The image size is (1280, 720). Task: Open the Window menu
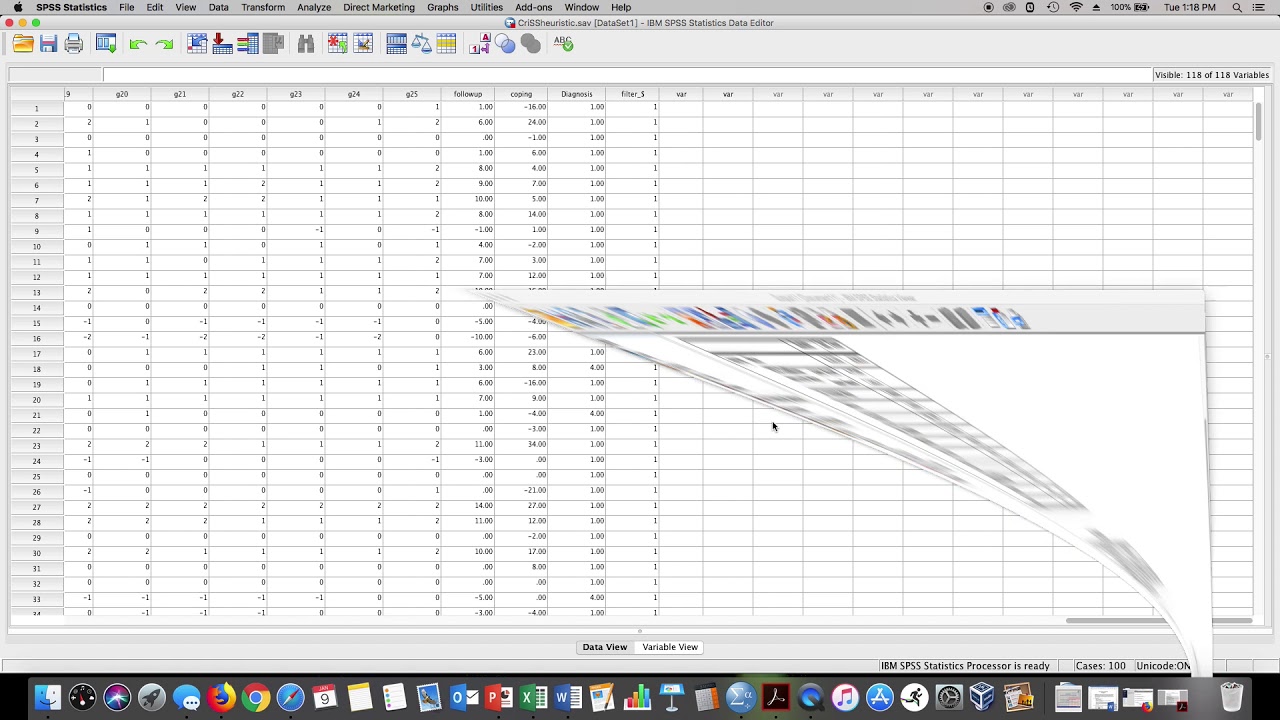pos(582,7)
